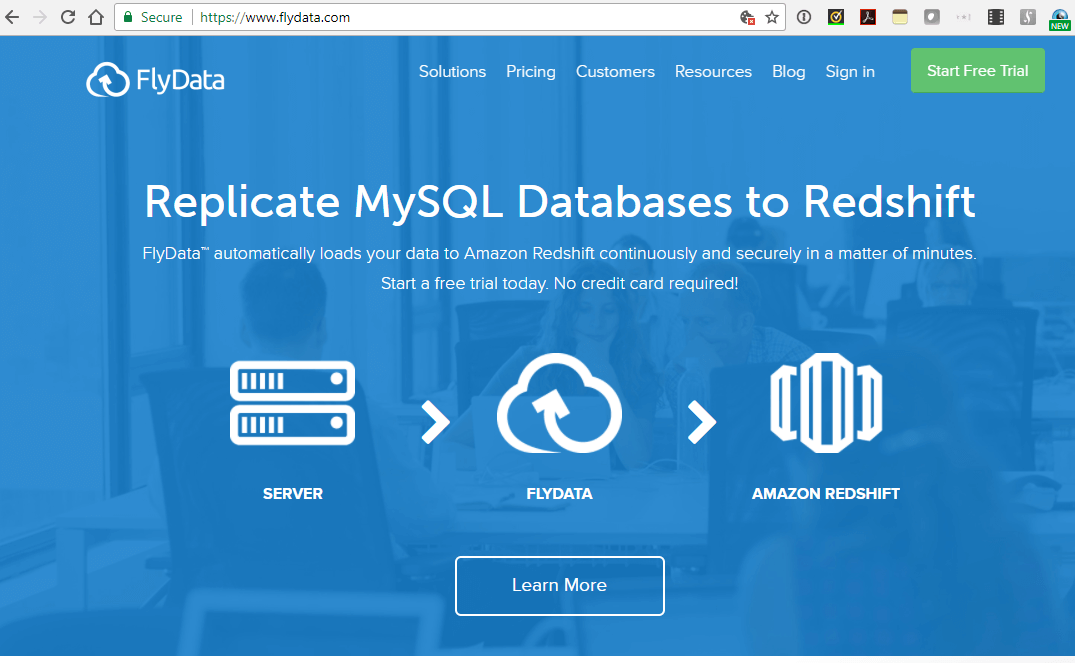
Task: Click the extension icon with NEW badge
Action: click(1059, 15)
